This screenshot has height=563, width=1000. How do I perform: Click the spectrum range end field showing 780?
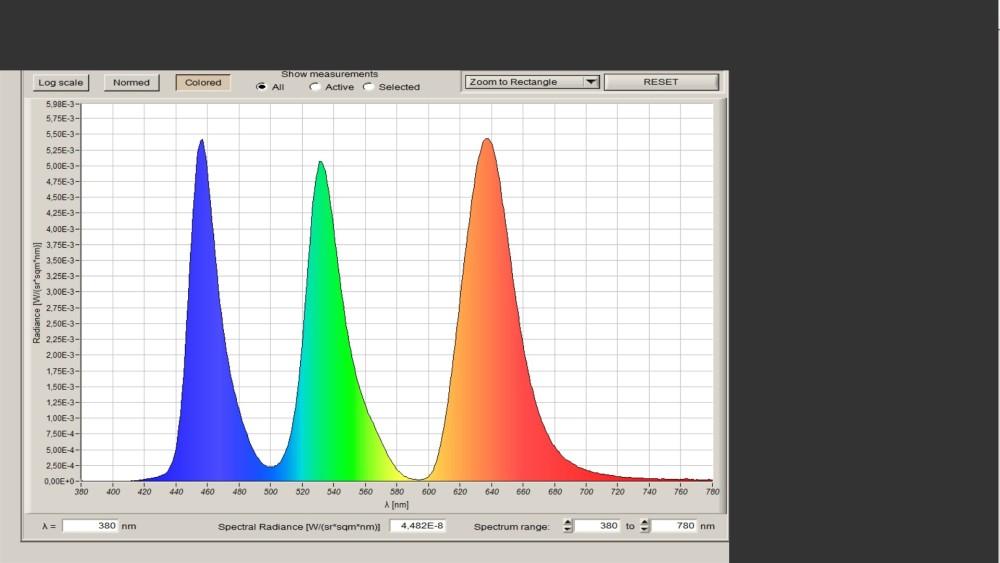pos(673,526)
